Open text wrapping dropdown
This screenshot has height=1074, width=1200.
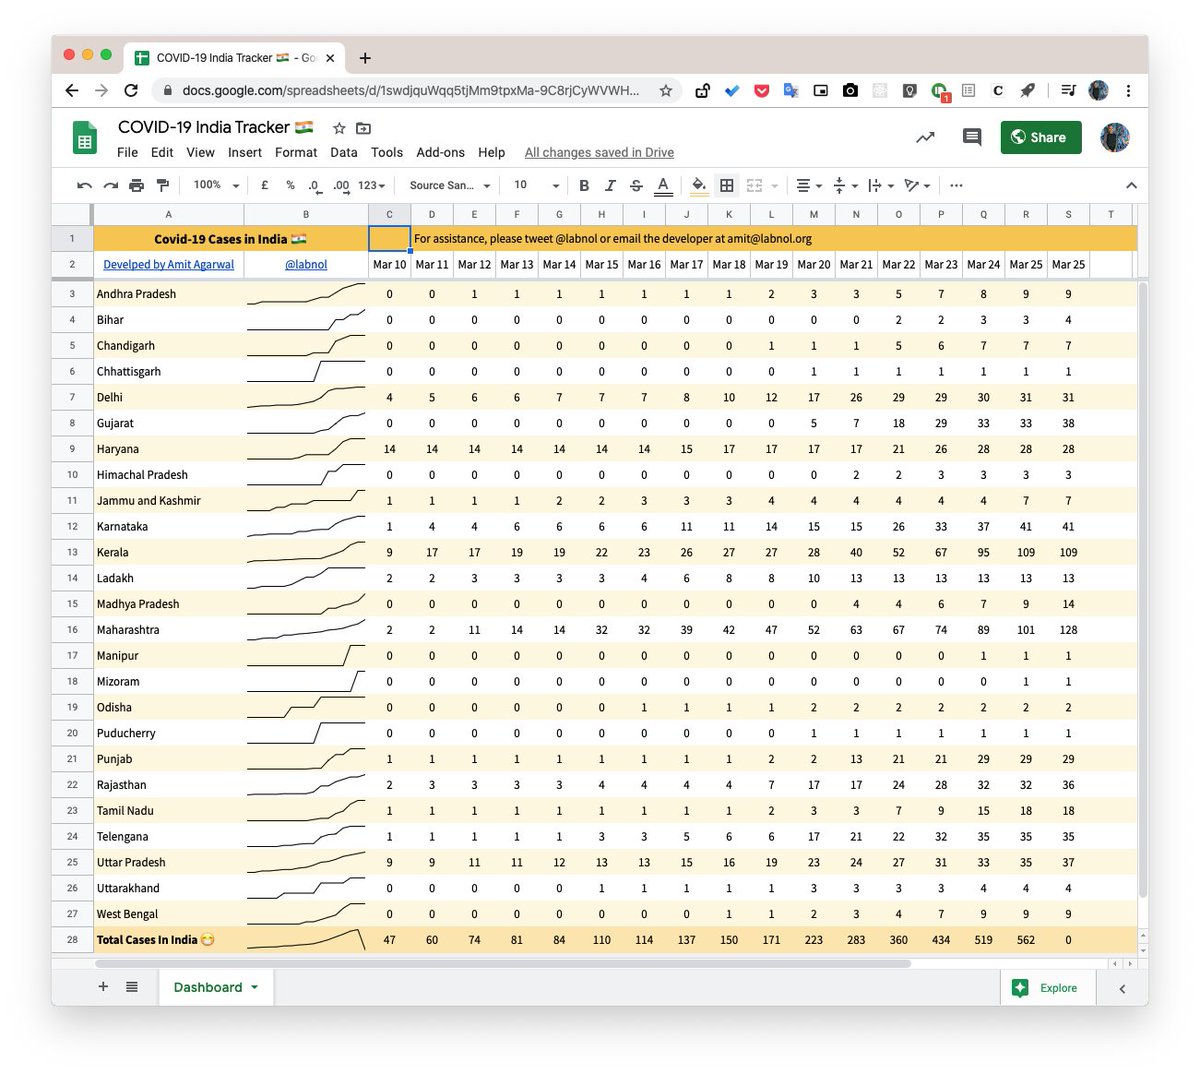(x=881, y=185)
